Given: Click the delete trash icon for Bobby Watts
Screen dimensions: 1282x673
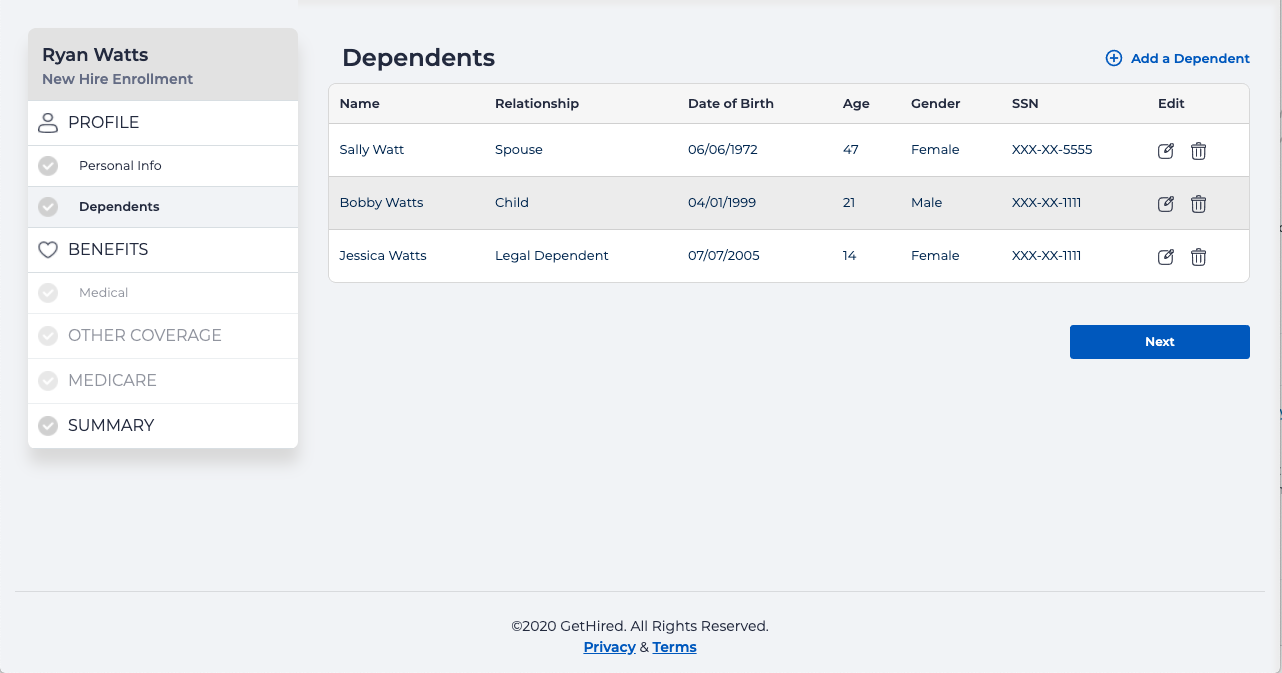Looking at the screenshot, I should pyautogui.click(x=1198, y=203).
